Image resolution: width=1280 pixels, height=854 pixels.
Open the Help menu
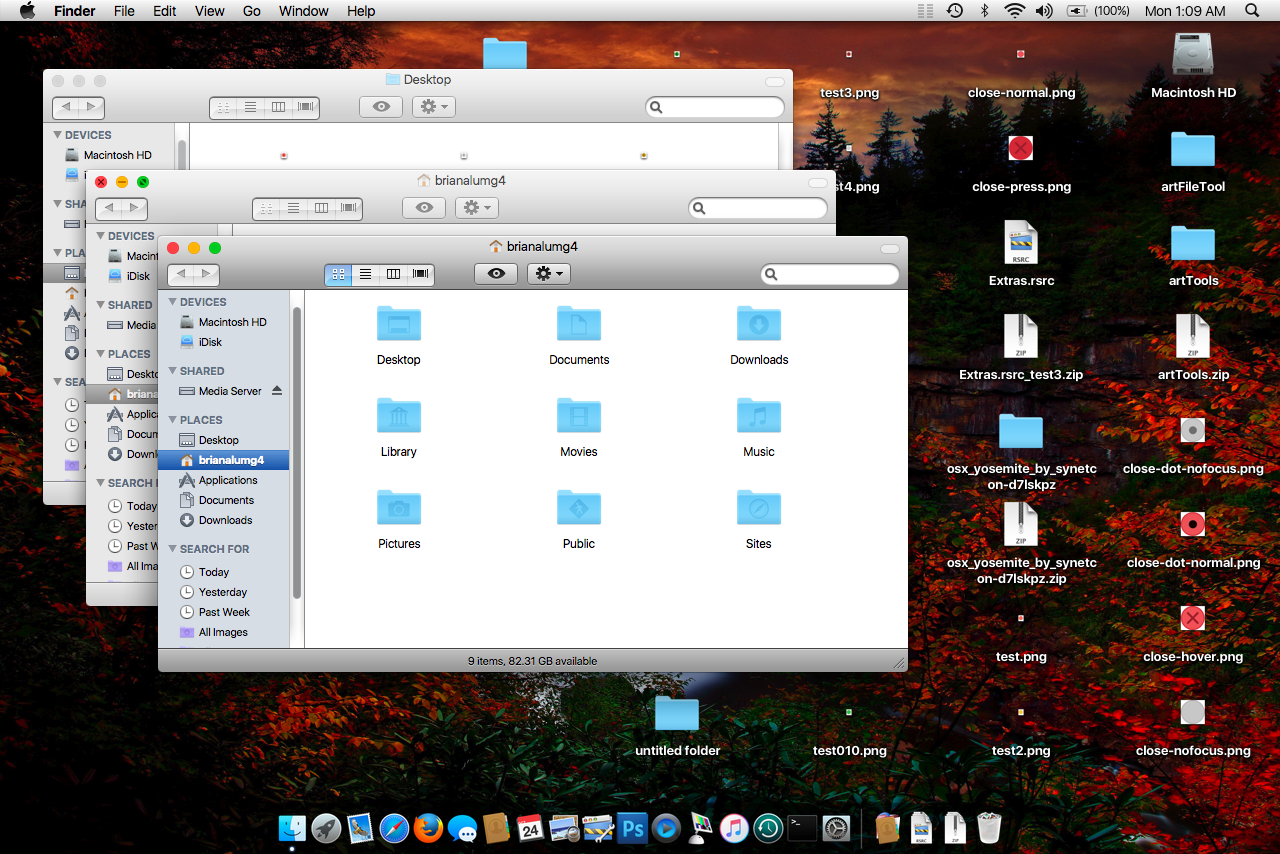[361, 11]
